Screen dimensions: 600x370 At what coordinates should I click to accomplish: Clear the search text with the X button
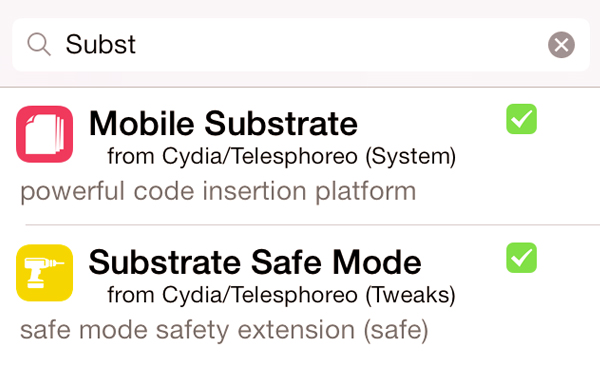tap(561, 45)
